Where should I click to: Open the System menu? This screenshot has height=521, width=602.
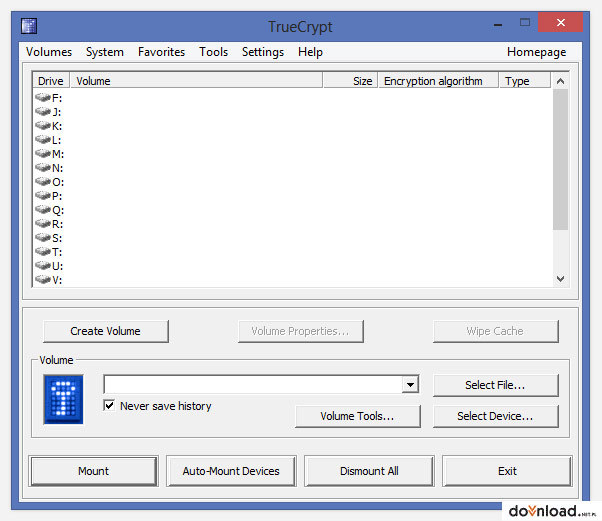click(105, 52)
